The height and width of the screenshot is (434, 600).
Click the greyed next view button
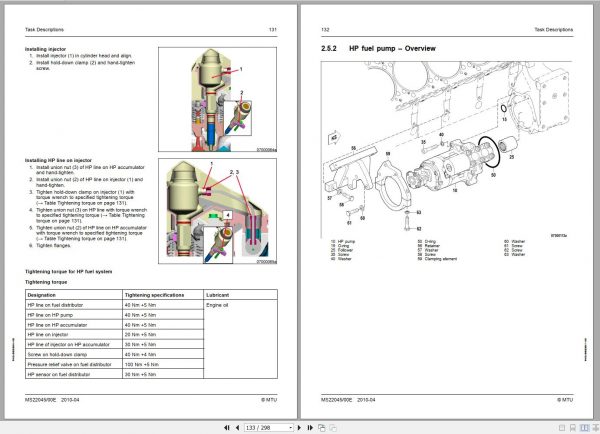tap(333, 427)
